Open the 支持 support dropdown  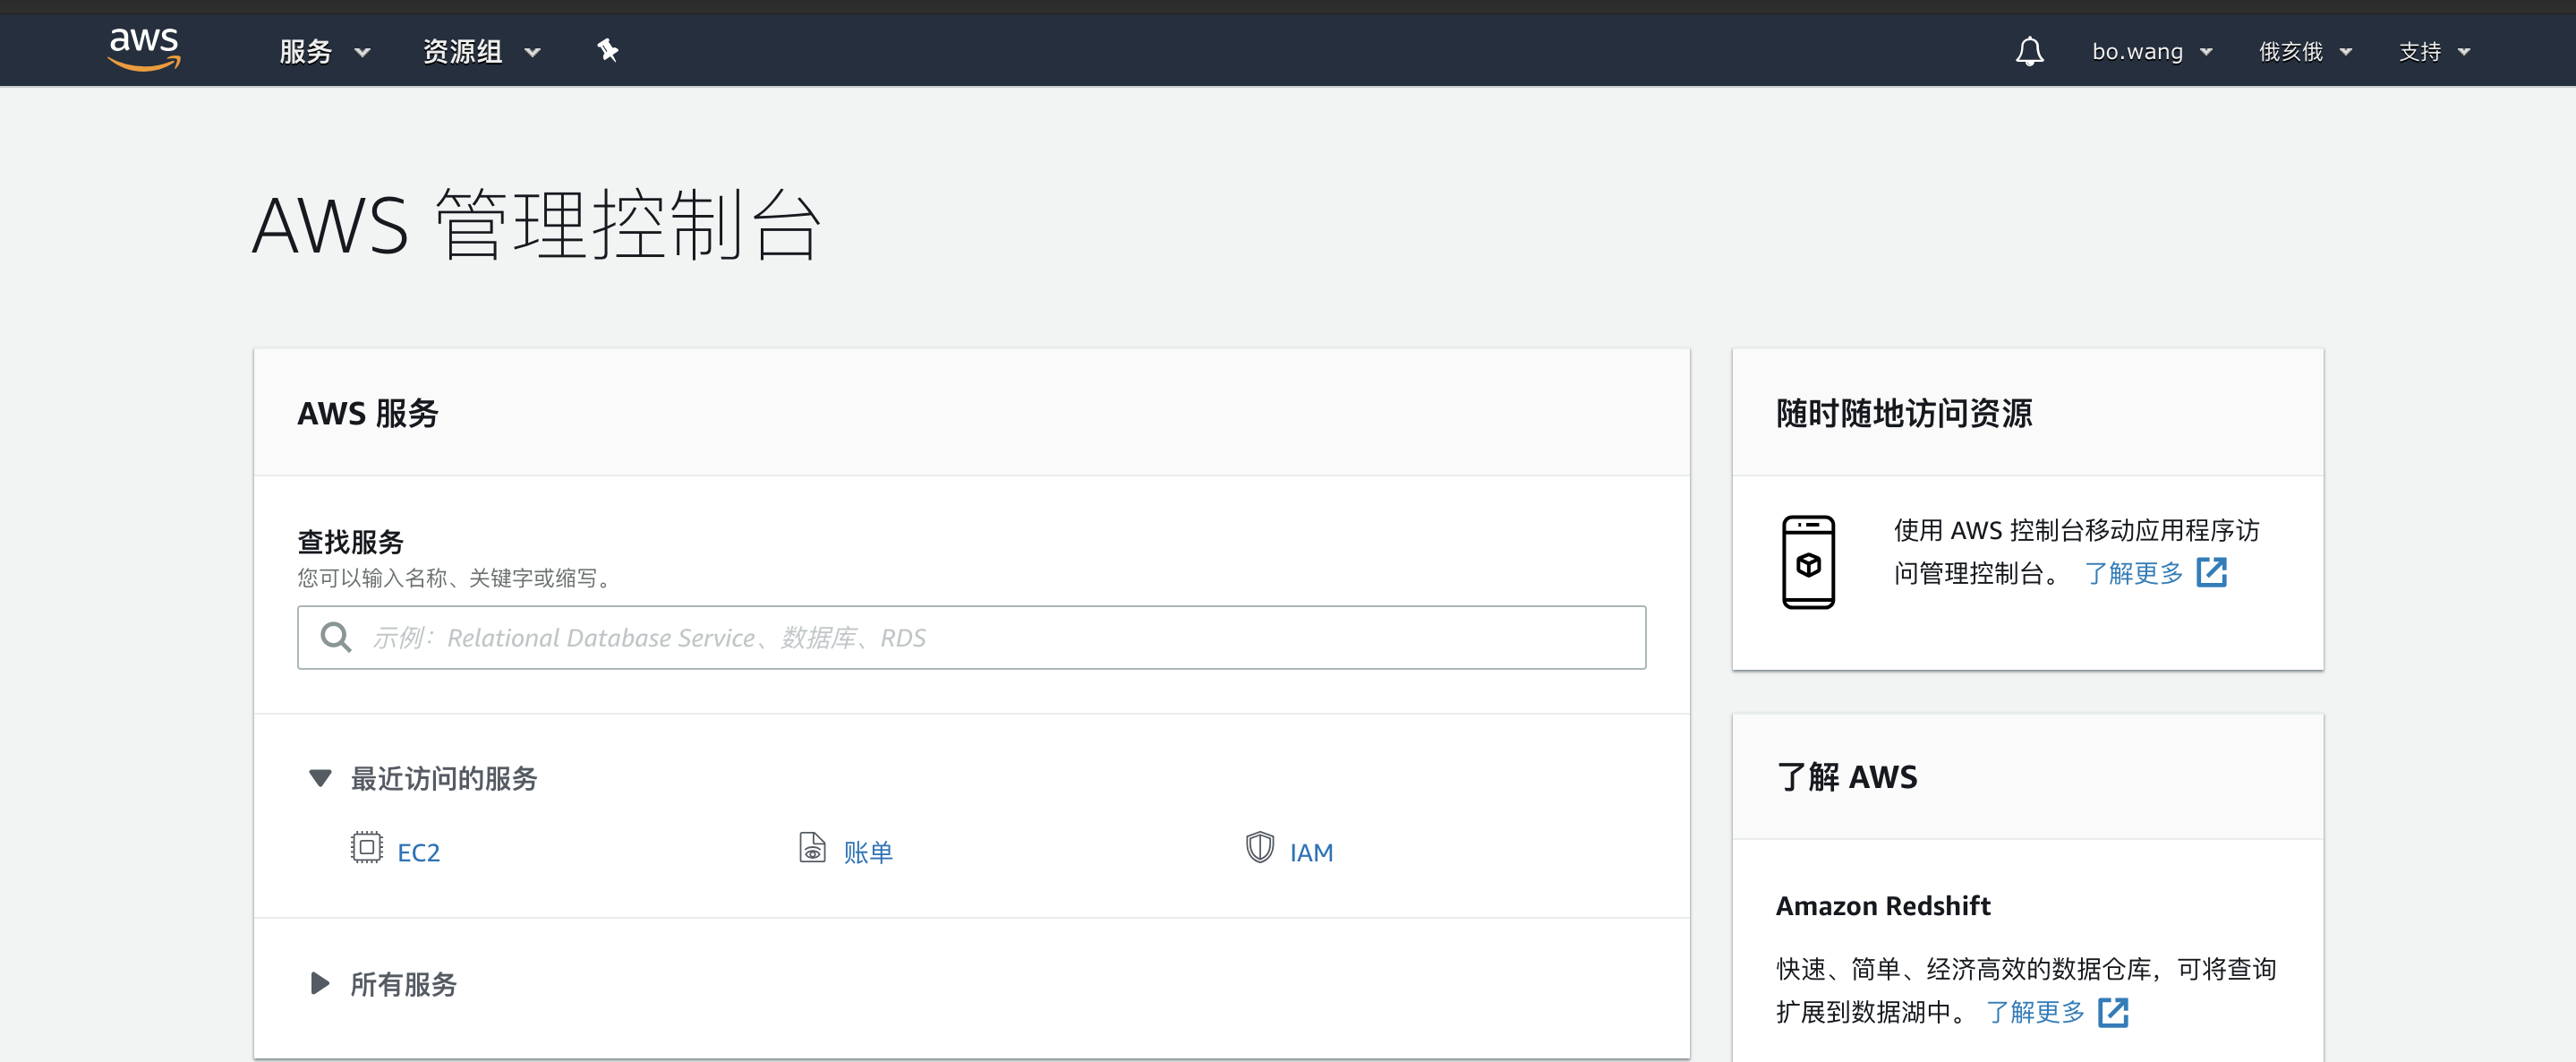coord(2433,51)
